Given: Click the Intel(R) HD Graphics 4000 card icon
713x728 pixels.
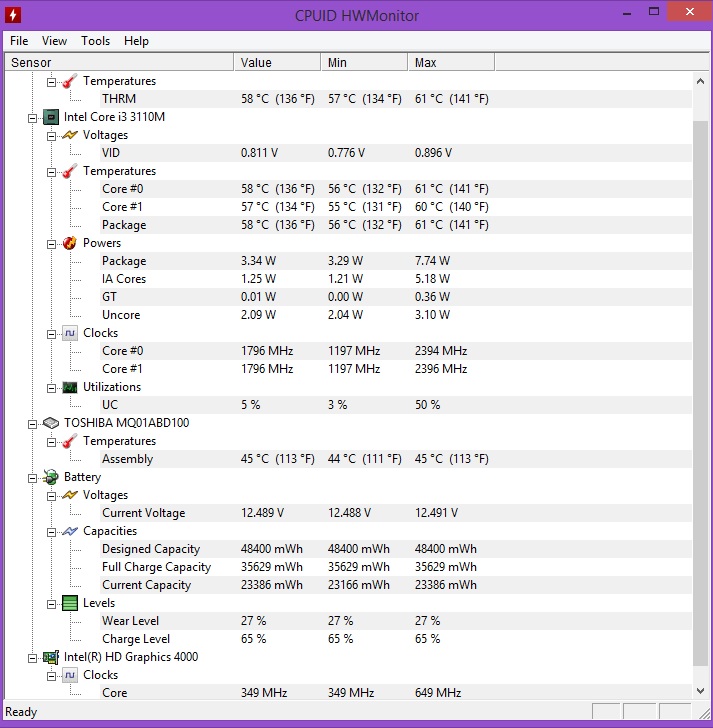Looking at the screenshot, I should pos(51,657).
